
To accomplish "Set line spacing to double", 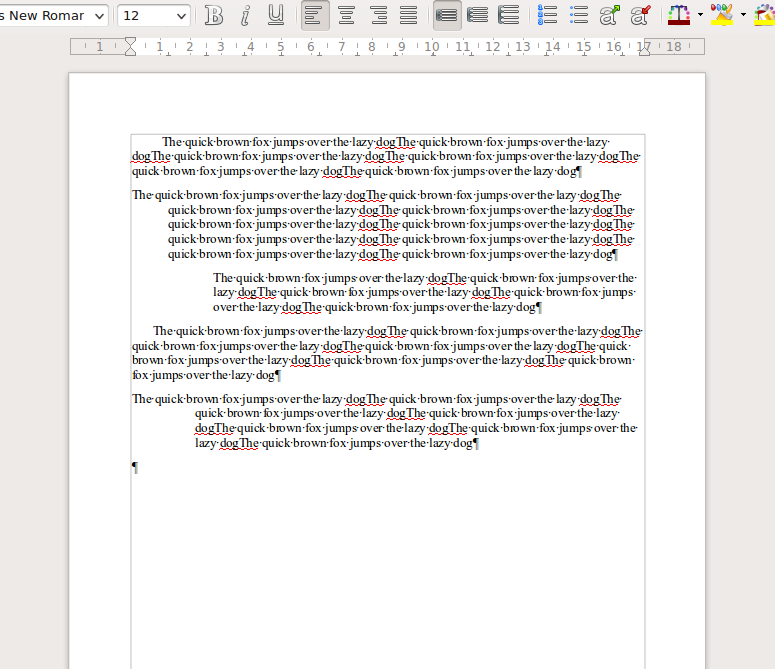I will coord(509,15).
